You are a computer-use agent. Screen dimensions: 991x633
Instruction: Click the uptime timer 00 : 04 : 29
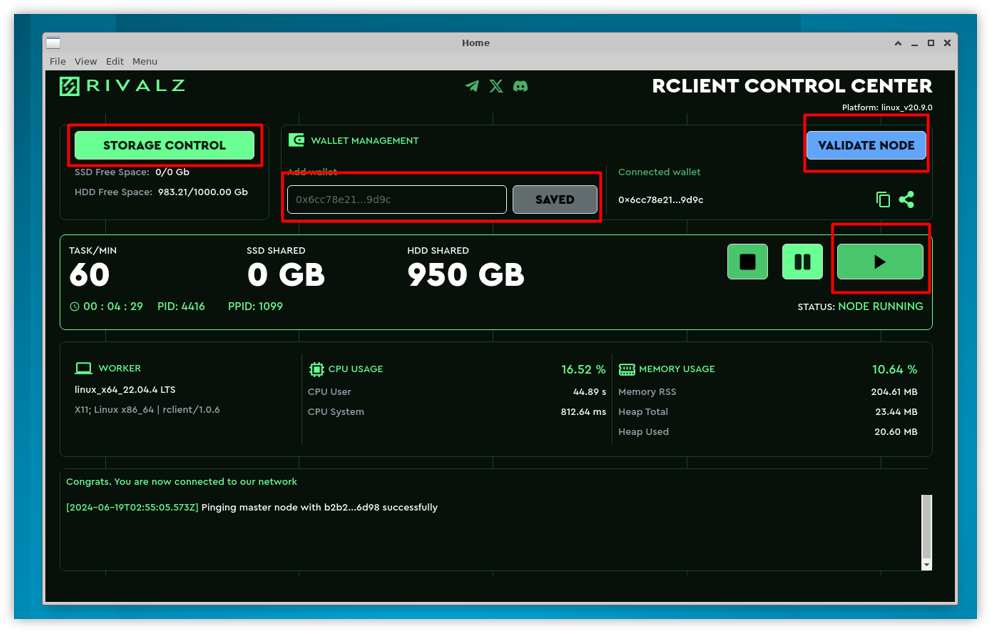(x=113, y=306)
